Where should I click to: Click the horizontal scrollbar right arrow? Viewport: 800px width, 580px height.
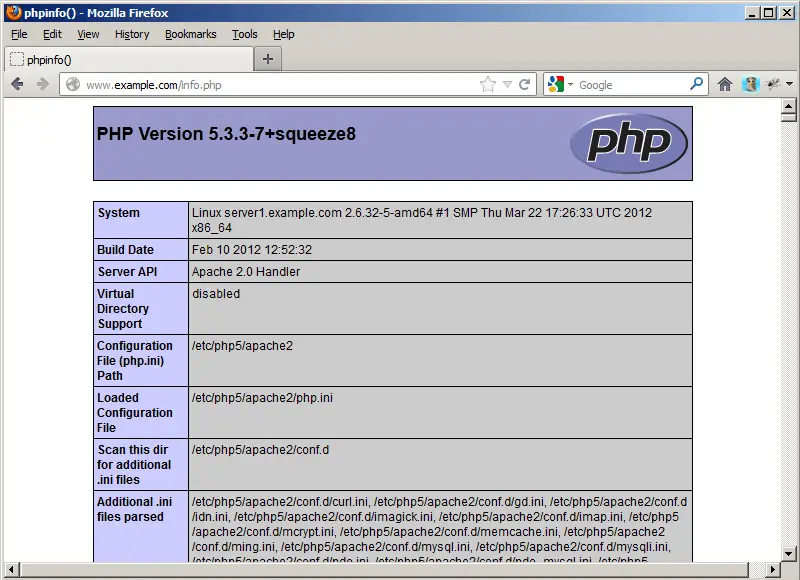click(773, 569)
